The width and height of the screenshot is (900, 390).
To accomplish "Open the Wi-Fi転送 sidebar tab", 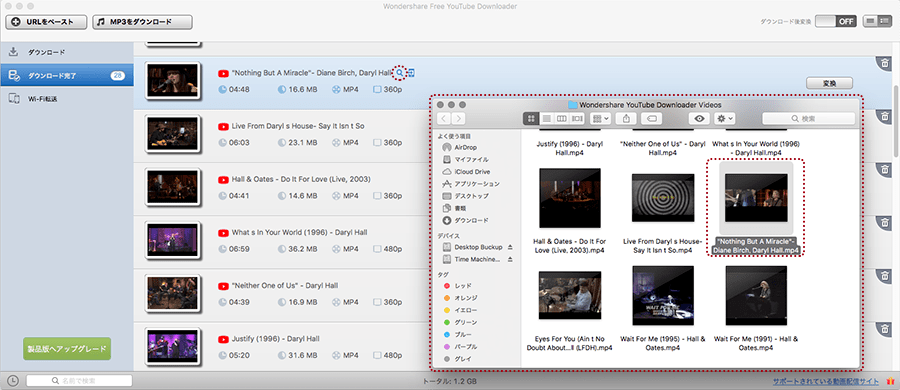I will click(67, 99).
